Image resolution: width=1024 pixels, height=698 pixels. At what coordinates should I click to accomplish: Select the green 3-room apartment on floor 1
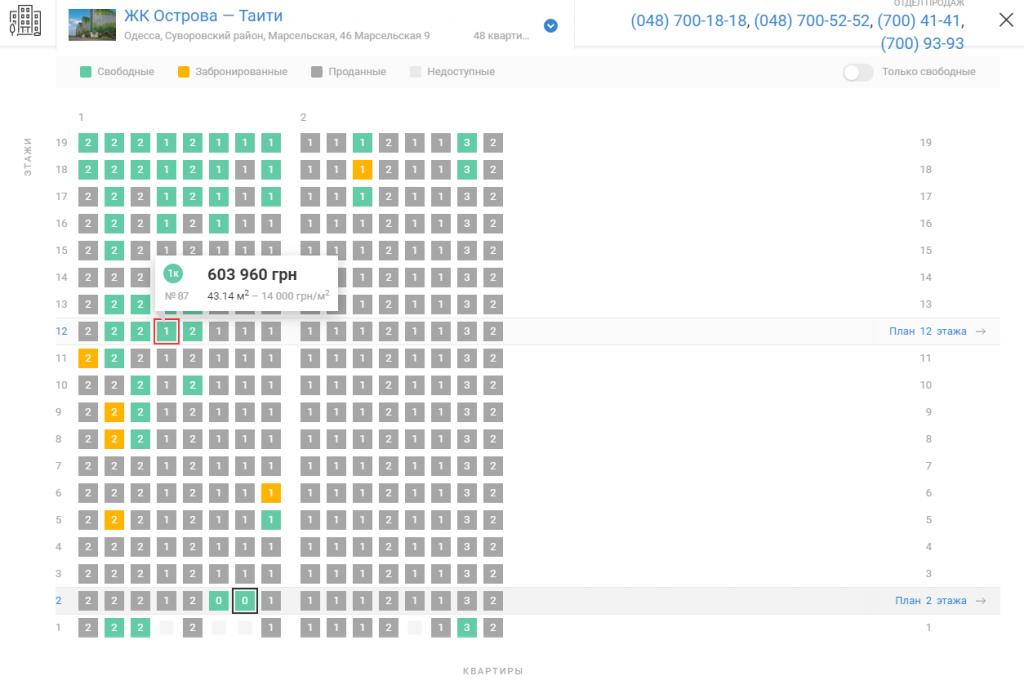[x=466, y=628]
